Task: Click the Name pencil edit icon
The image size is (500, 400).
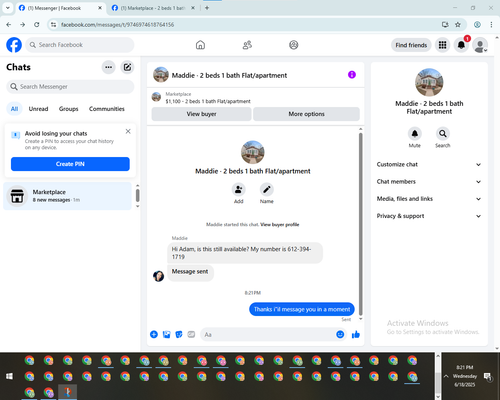Action: [267, 189]
